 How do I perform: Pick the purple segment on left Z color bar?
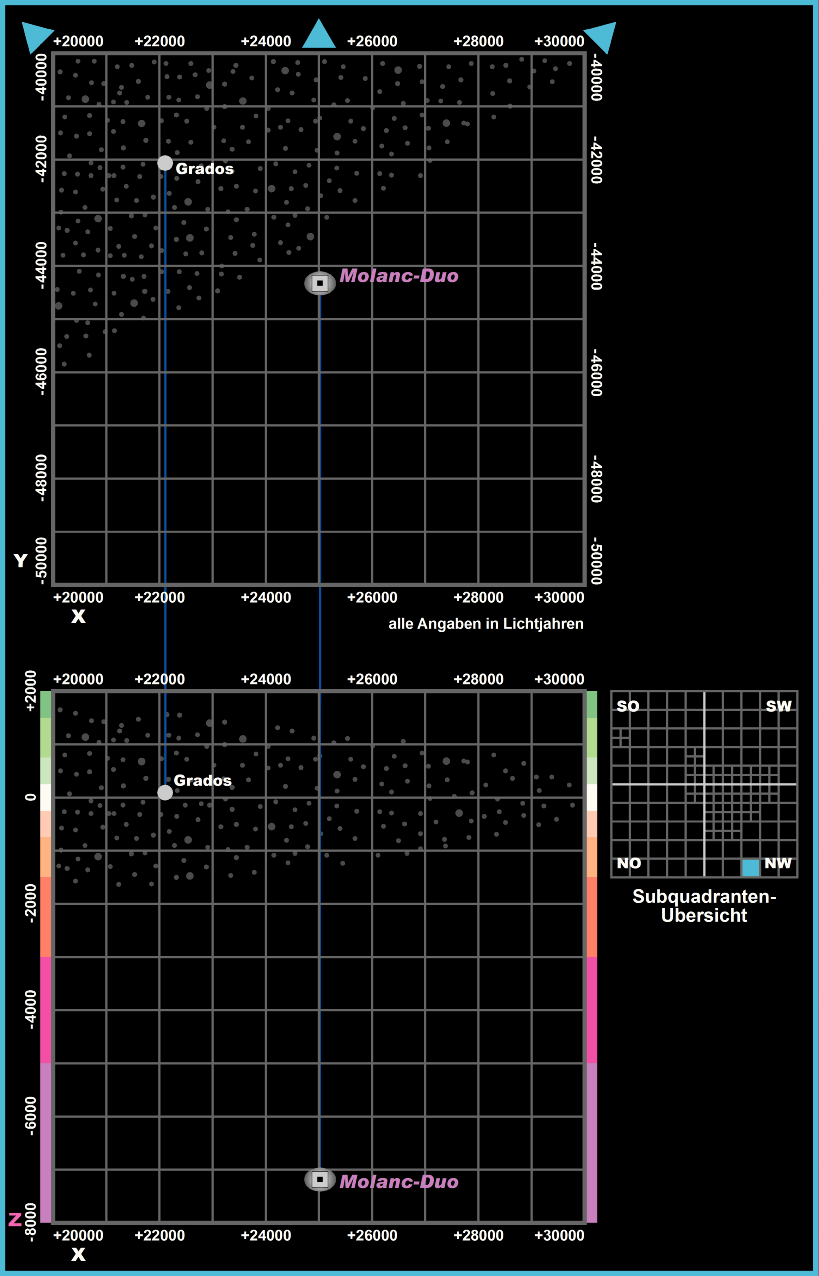coord(45,1140)
